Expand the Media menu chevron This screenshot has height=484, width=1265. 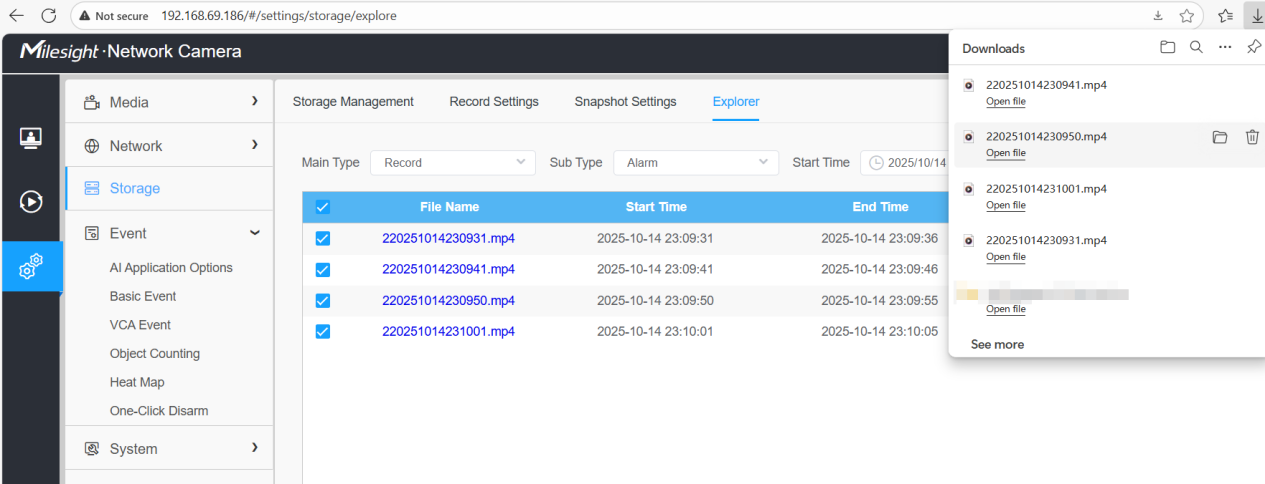pyautogui.click(x=255, y=101)
